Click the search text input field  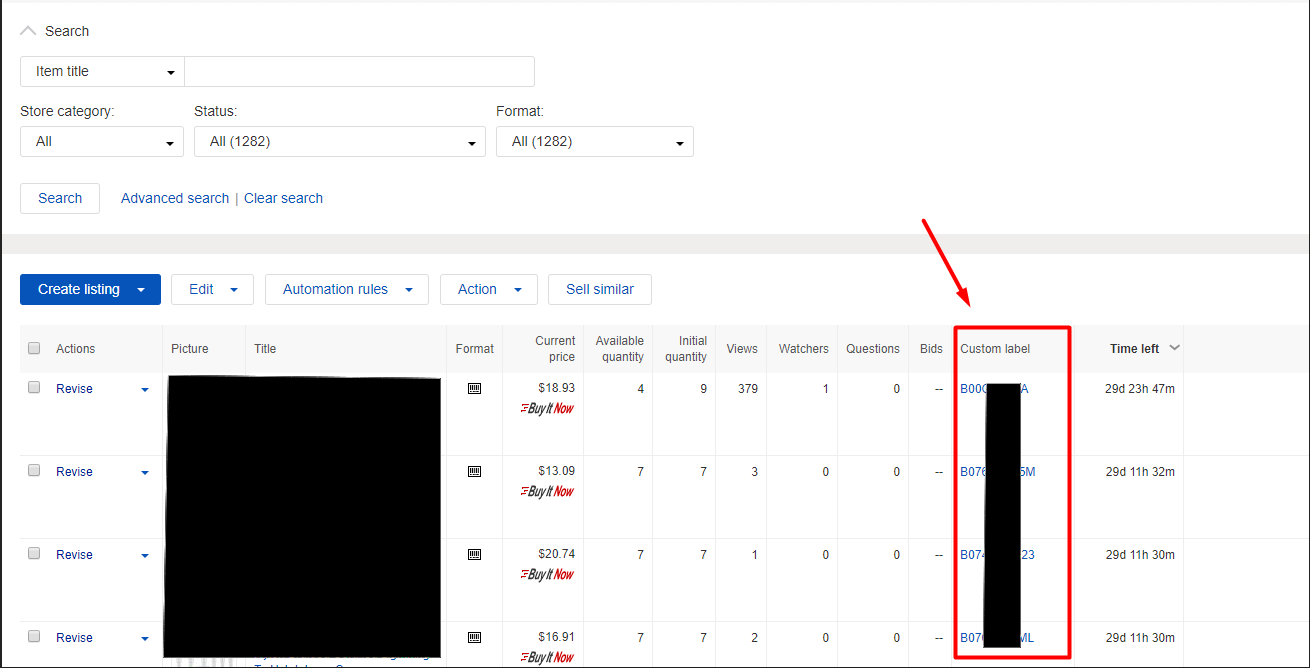click(359, 72)
